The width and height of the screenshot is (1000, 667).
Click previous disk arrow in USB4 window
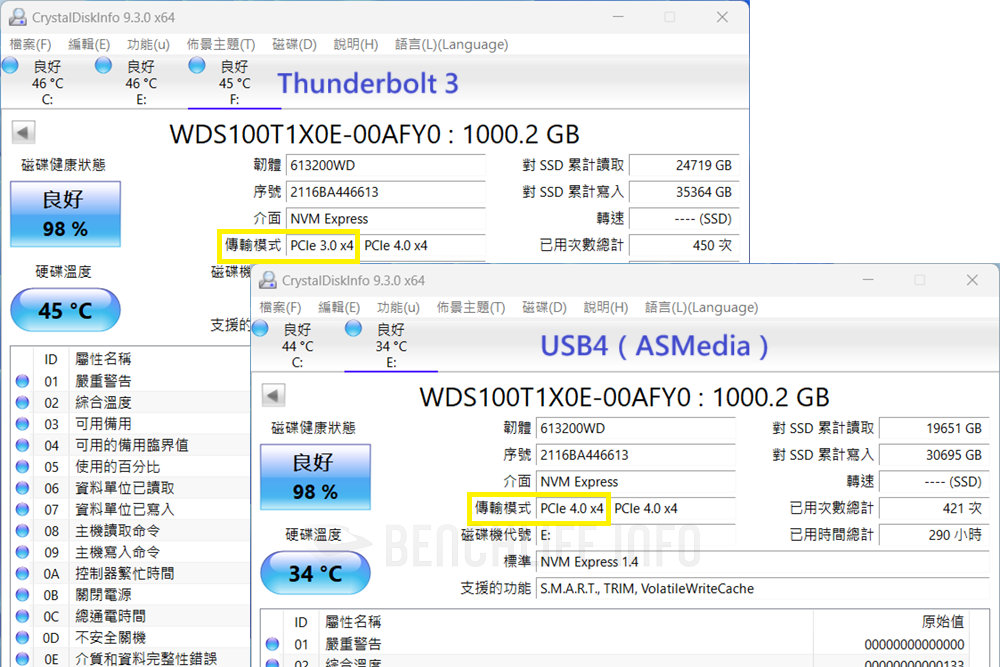click(273, 395)
